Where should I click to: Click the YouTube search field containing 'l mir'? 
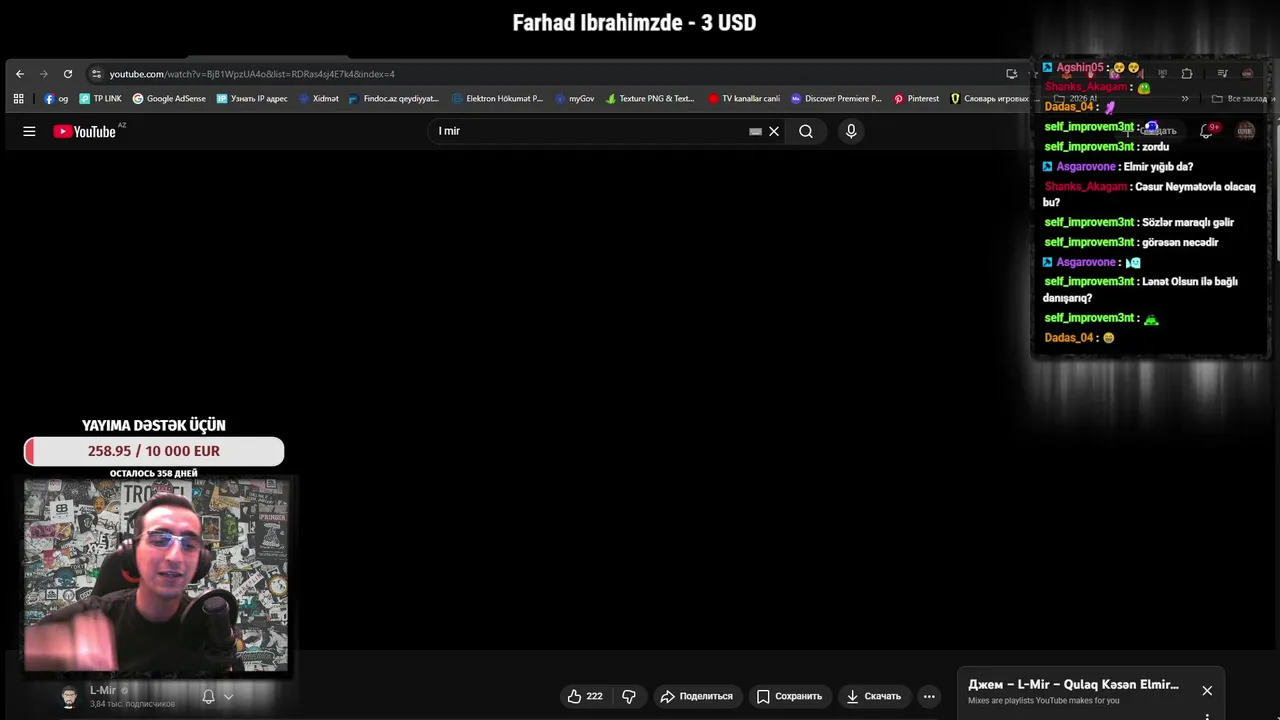pos(590,131)
